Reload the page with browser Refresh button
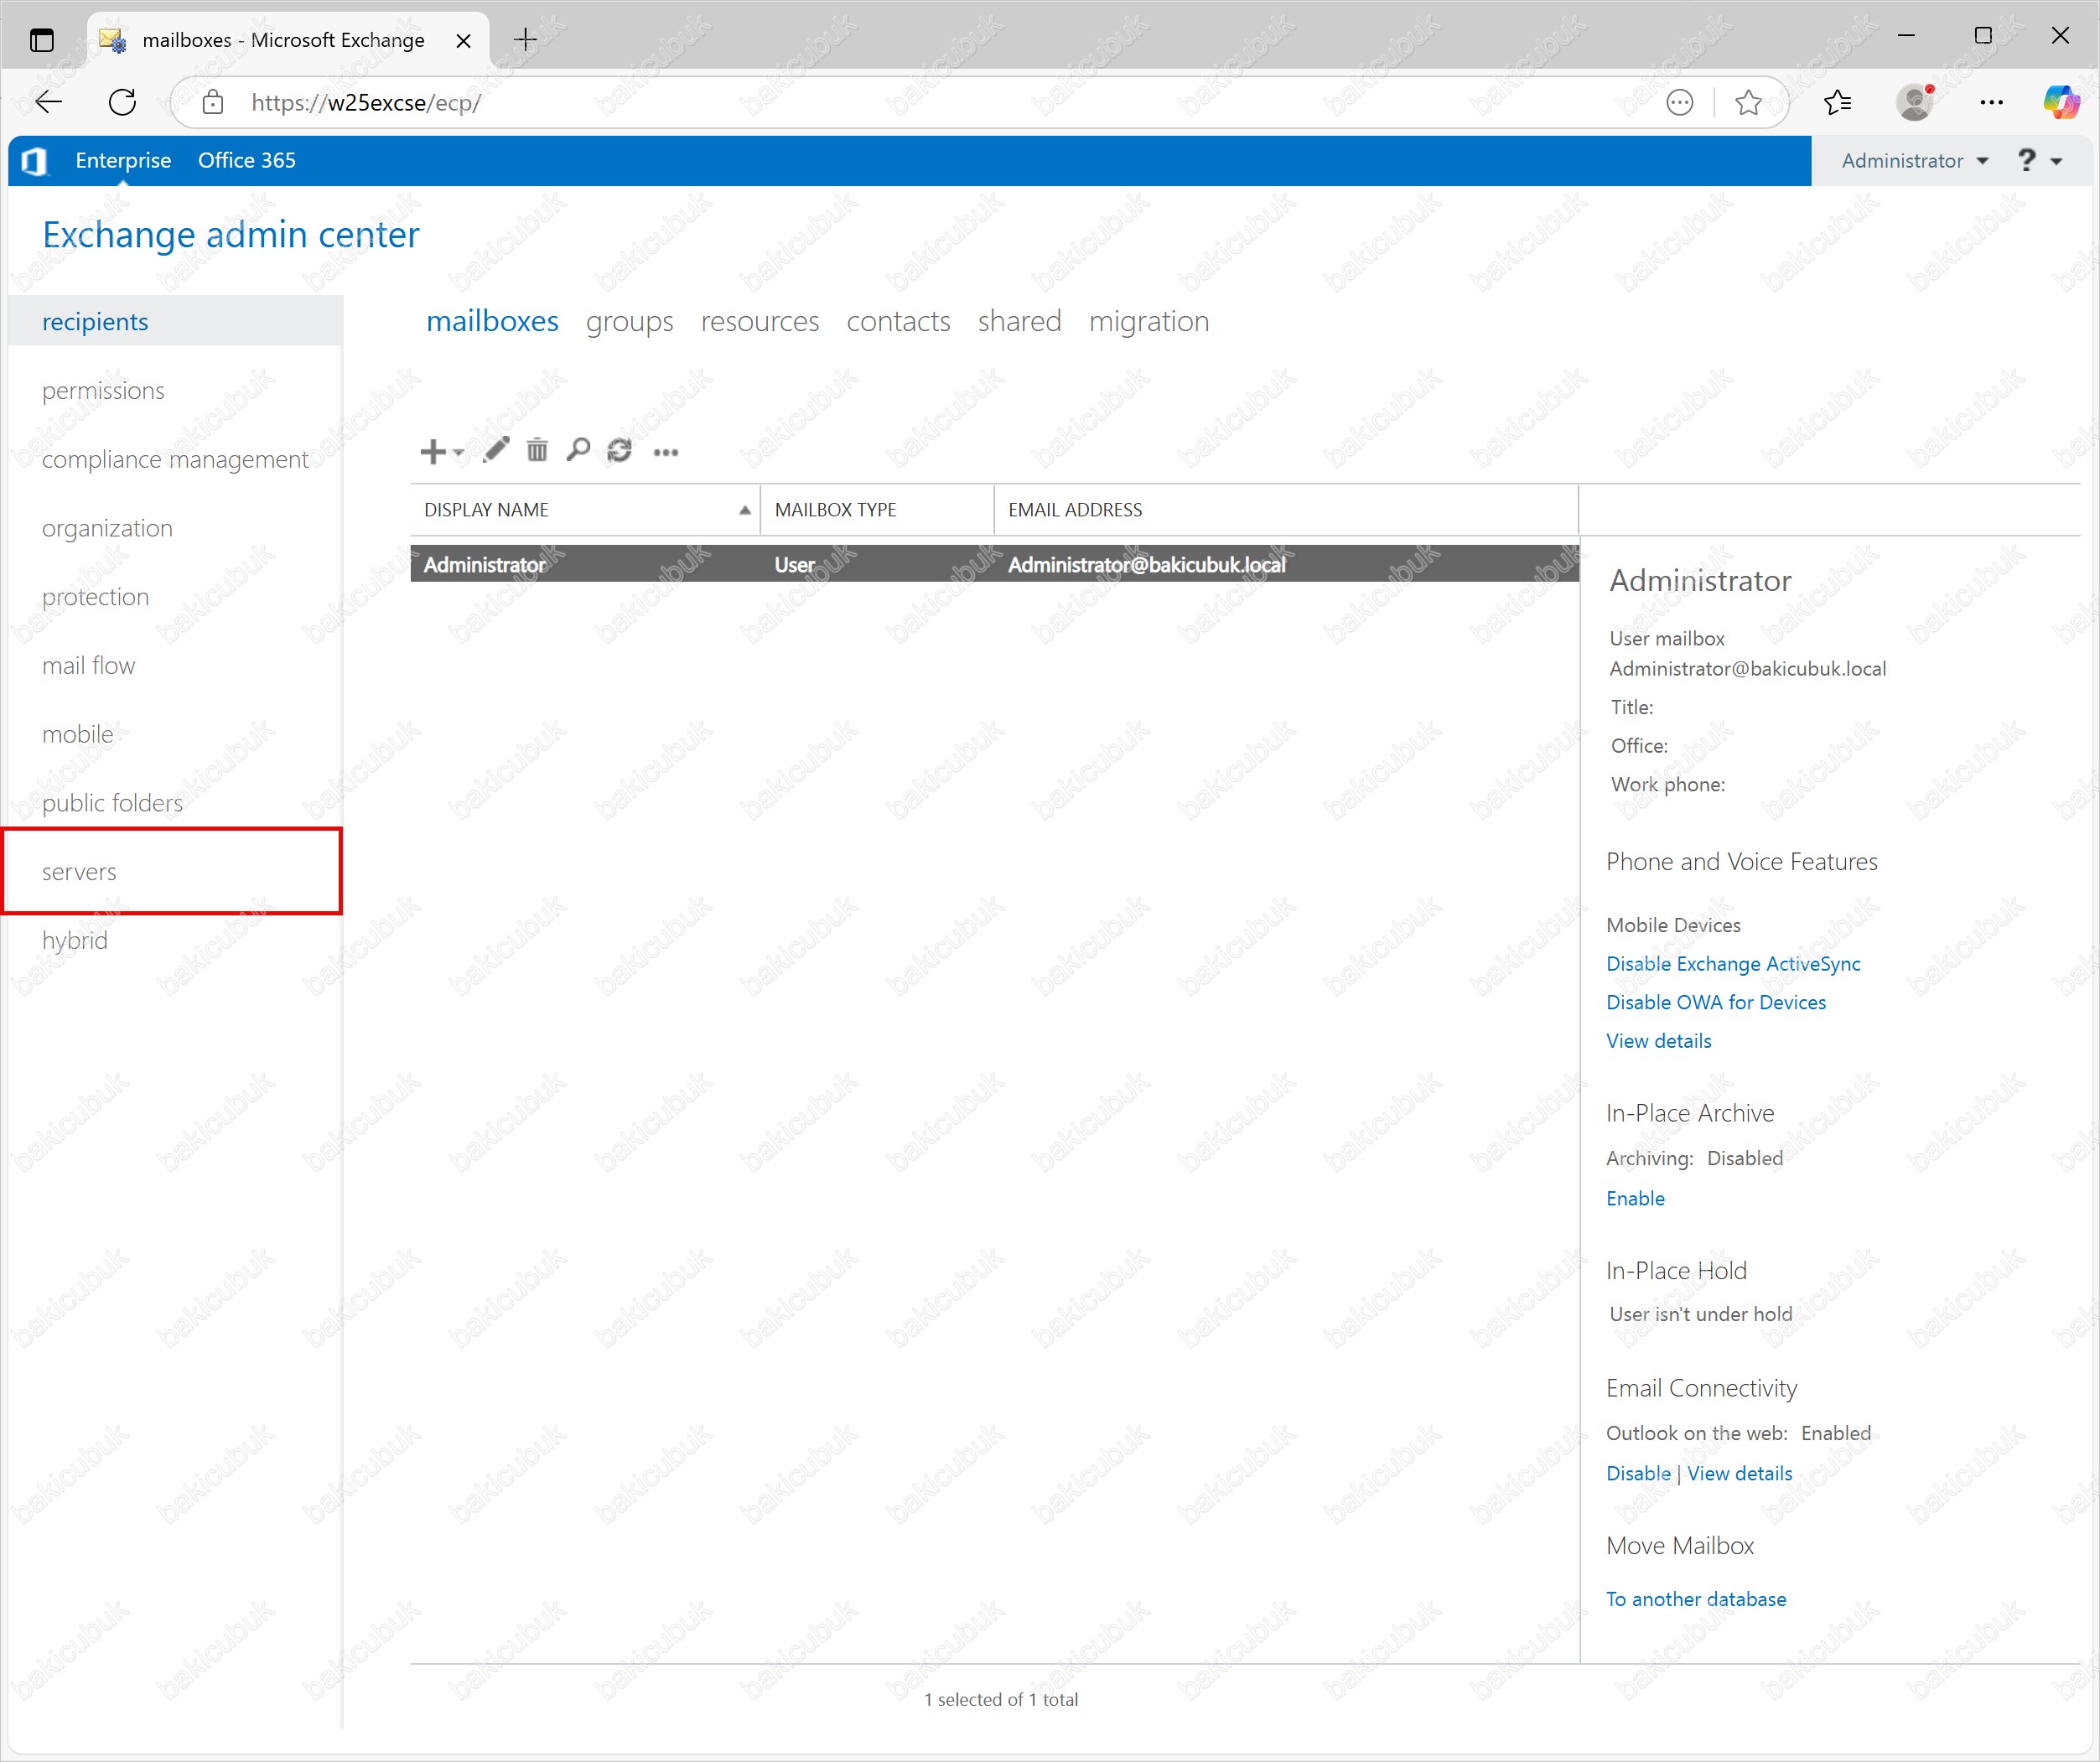This screenshot has height=1762, width=2100. pyautogui.click(x=122, y=102)
